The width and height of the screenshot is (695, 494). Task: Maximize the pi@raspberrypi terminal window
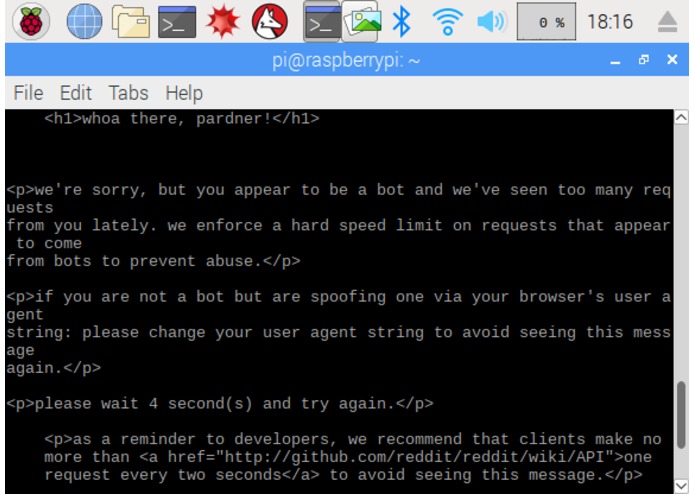[x=644, y=59]
